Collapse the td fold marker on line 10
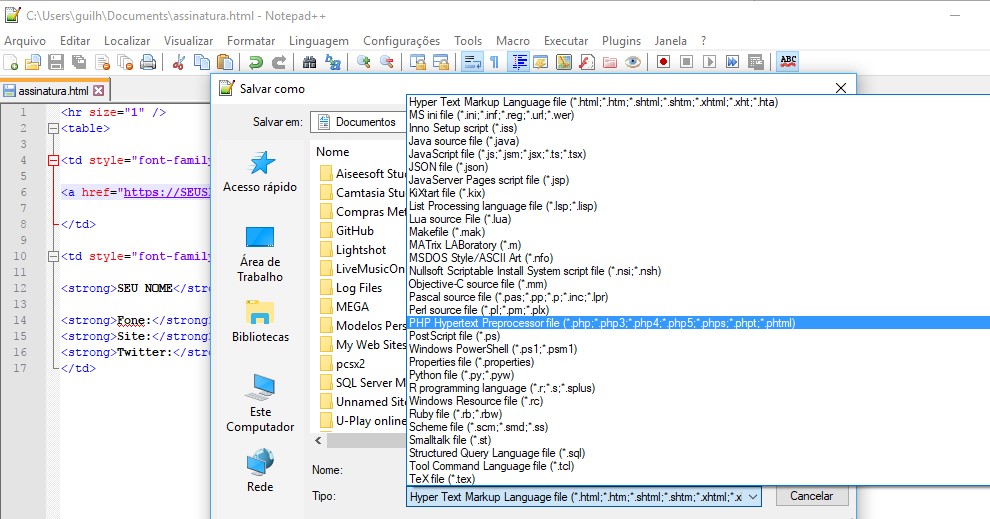990x519 pixels. click(53, 257)
